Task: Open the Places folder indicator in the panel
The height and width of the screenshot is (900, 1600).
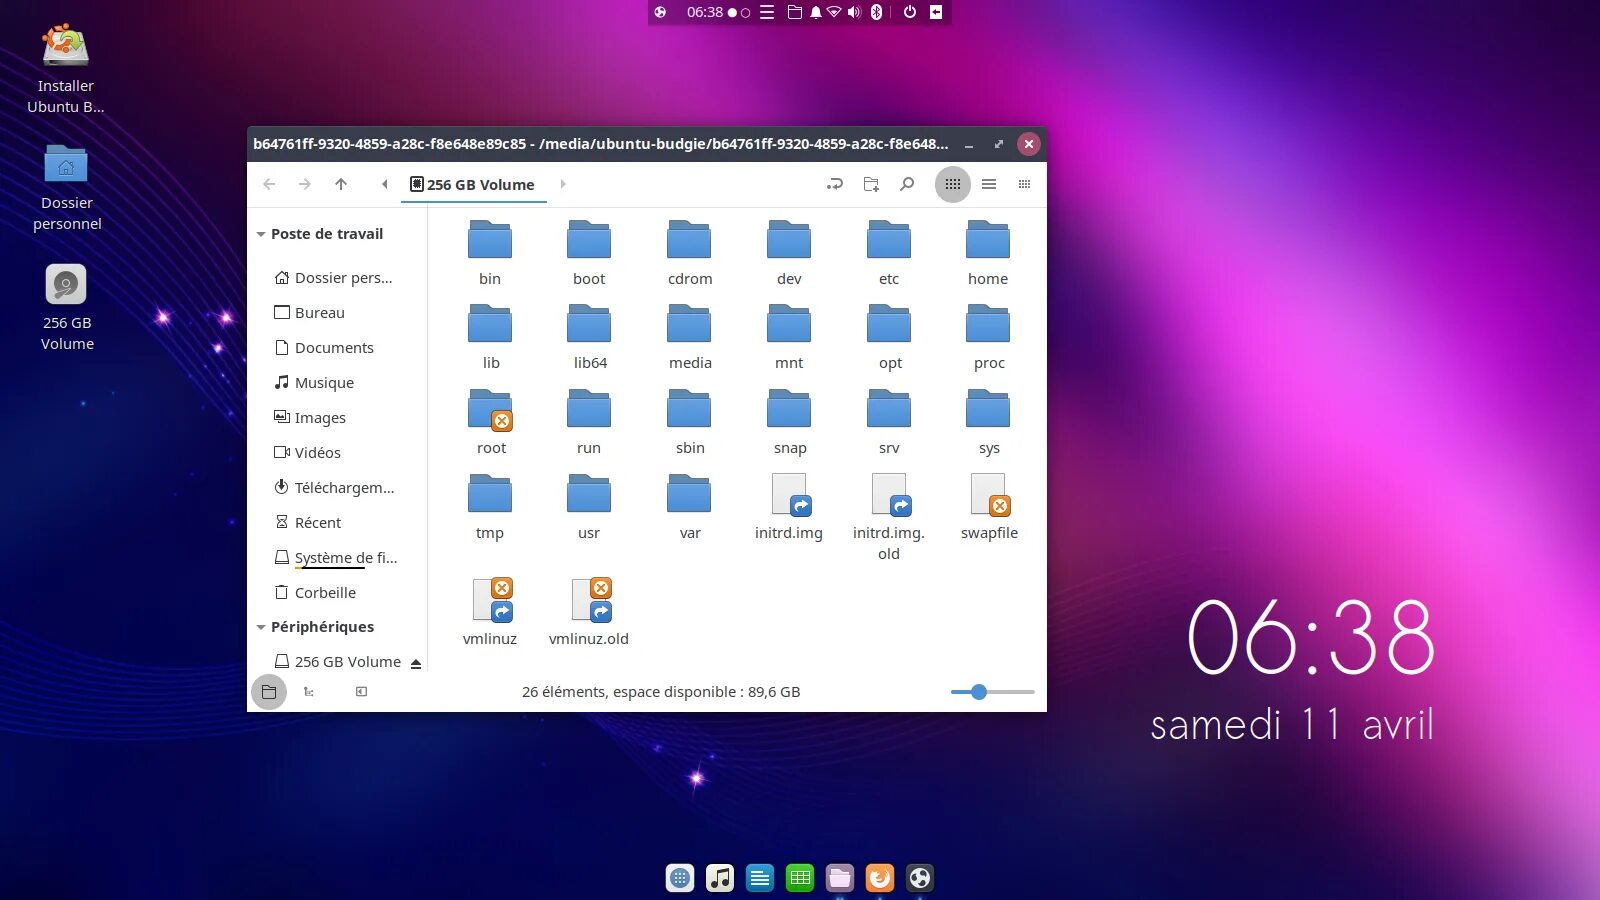Action: coord(795,12)
